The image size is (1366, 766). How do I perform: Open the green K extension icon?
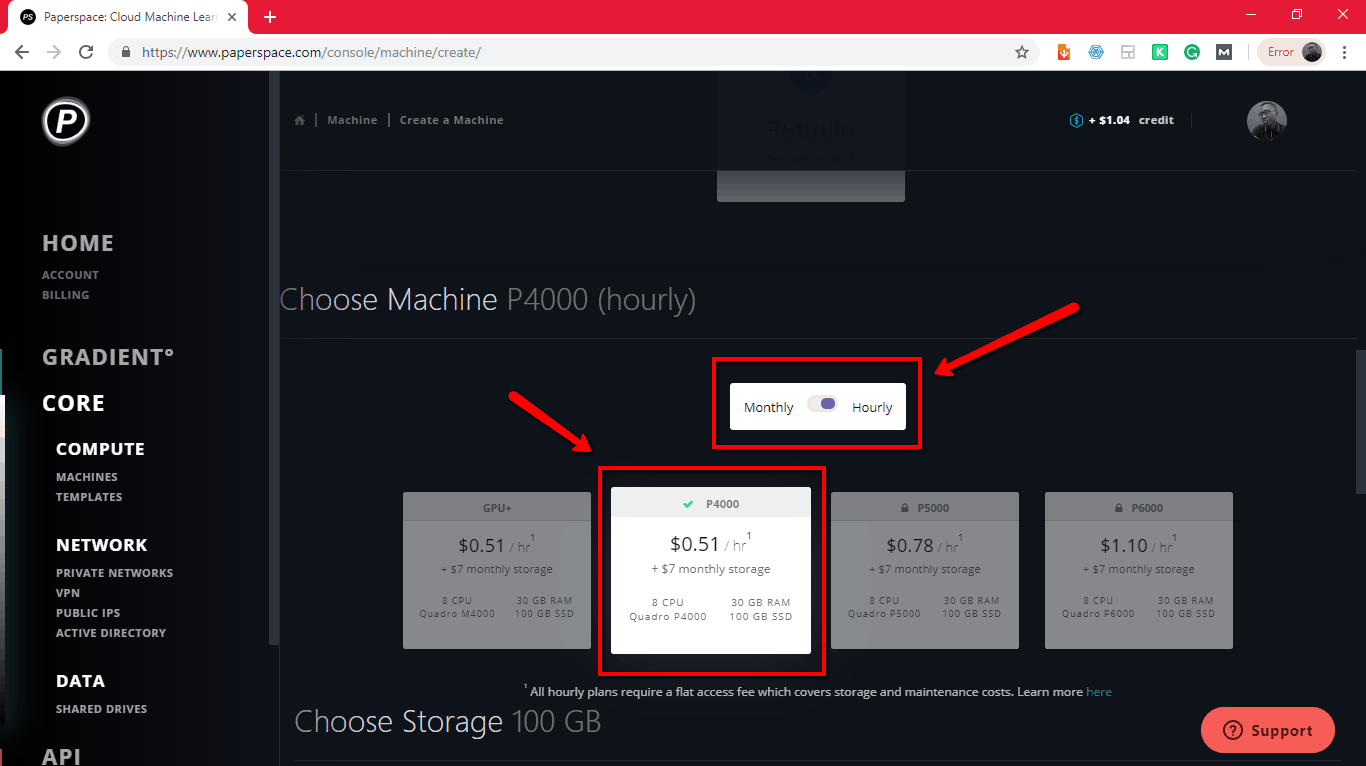(x=1160, y=52)
